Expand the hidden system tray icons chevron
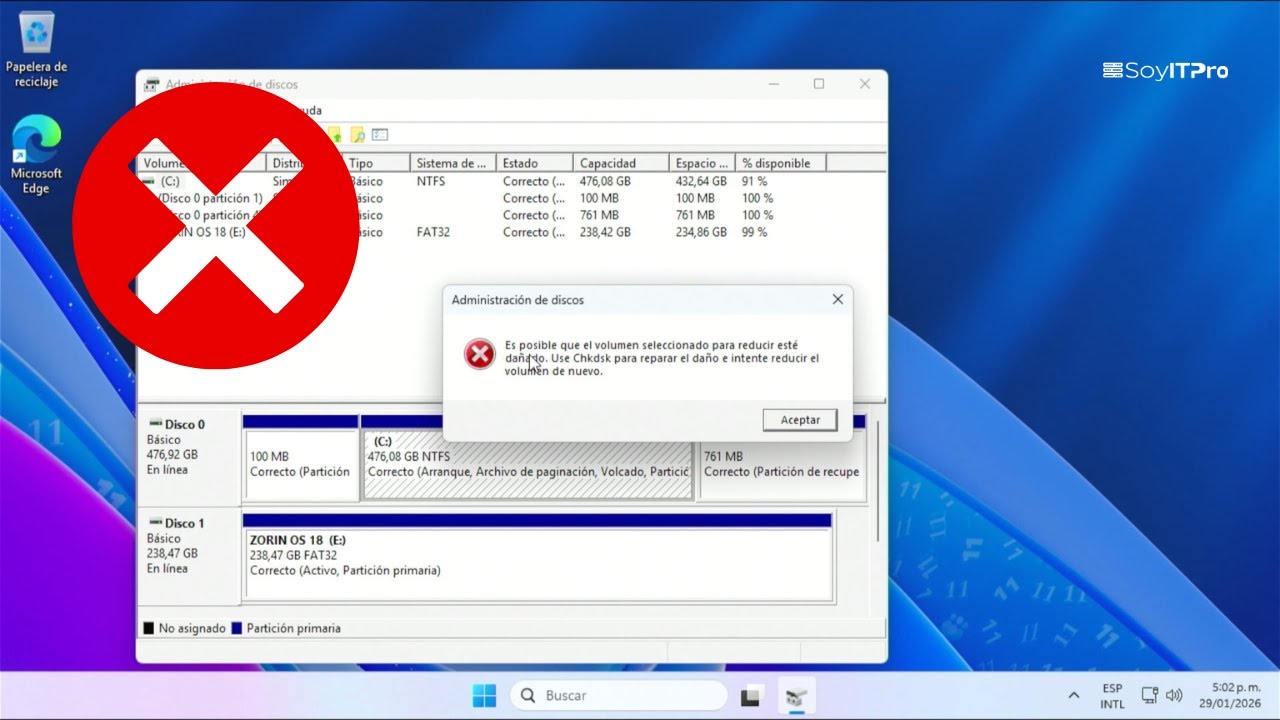Viewport: 1280px width, 720px height. [x=1074, y=695]
